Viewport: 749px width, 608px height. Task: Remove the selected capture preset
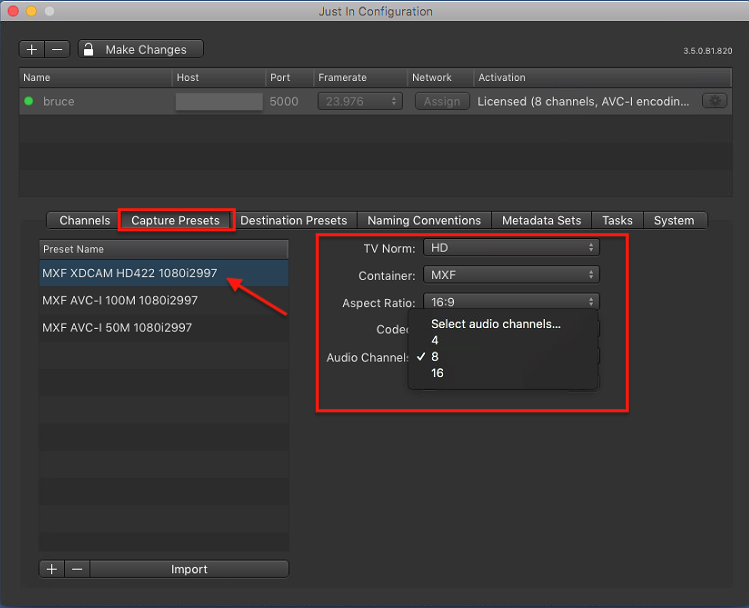click(77, 569)
